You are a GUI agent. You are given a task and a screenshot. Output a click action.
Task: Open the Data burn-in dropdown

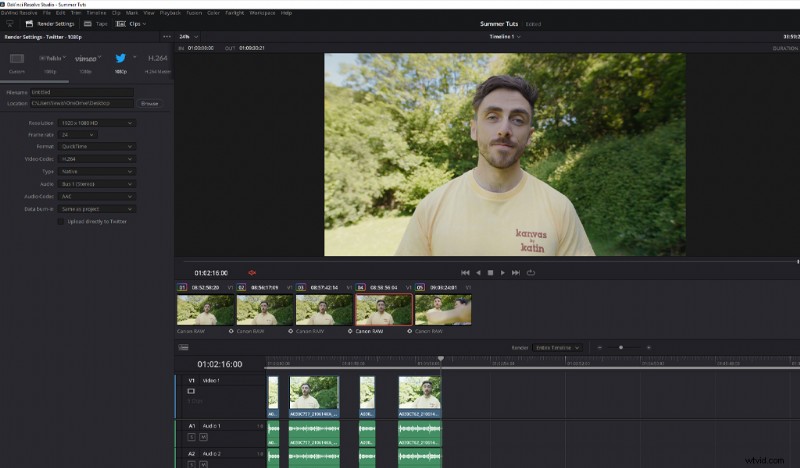click(x=96, y=209)
